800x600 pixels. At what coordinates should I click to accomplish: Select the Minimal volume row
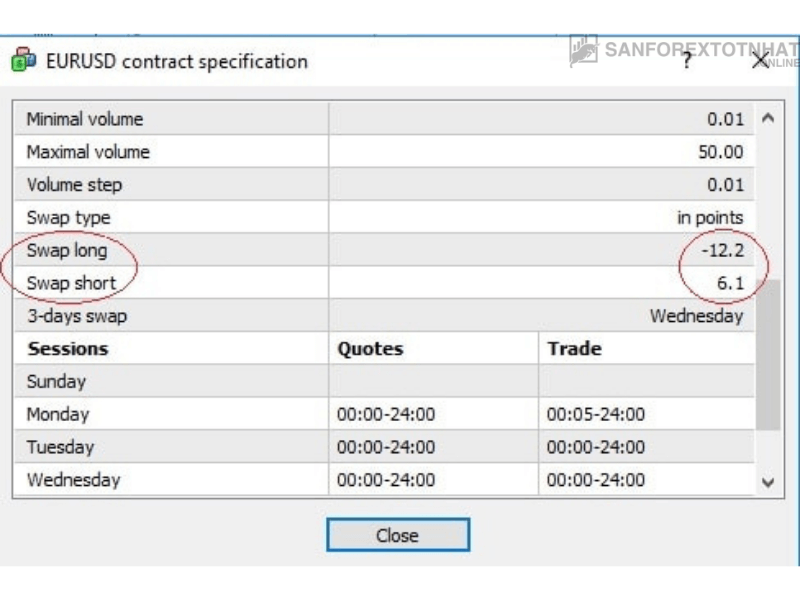tap(384, 119)
